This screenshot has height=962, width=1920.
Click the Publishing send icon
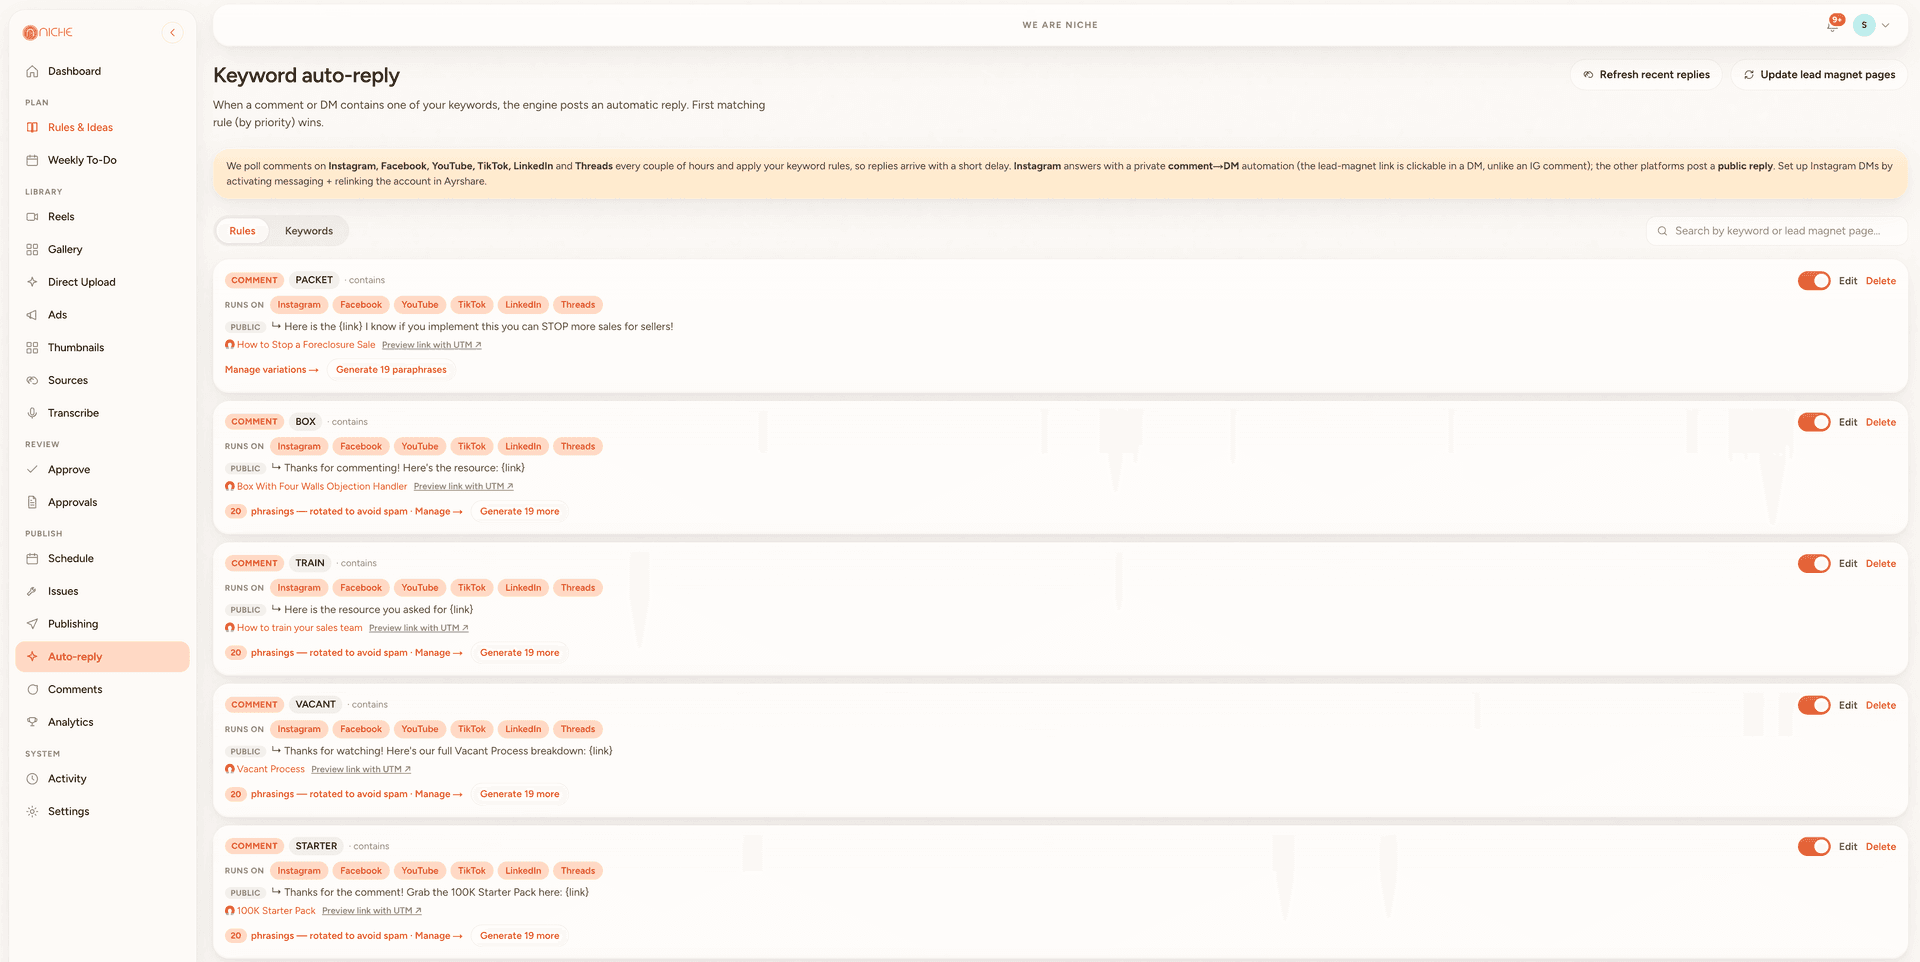(x=32, y=624)
